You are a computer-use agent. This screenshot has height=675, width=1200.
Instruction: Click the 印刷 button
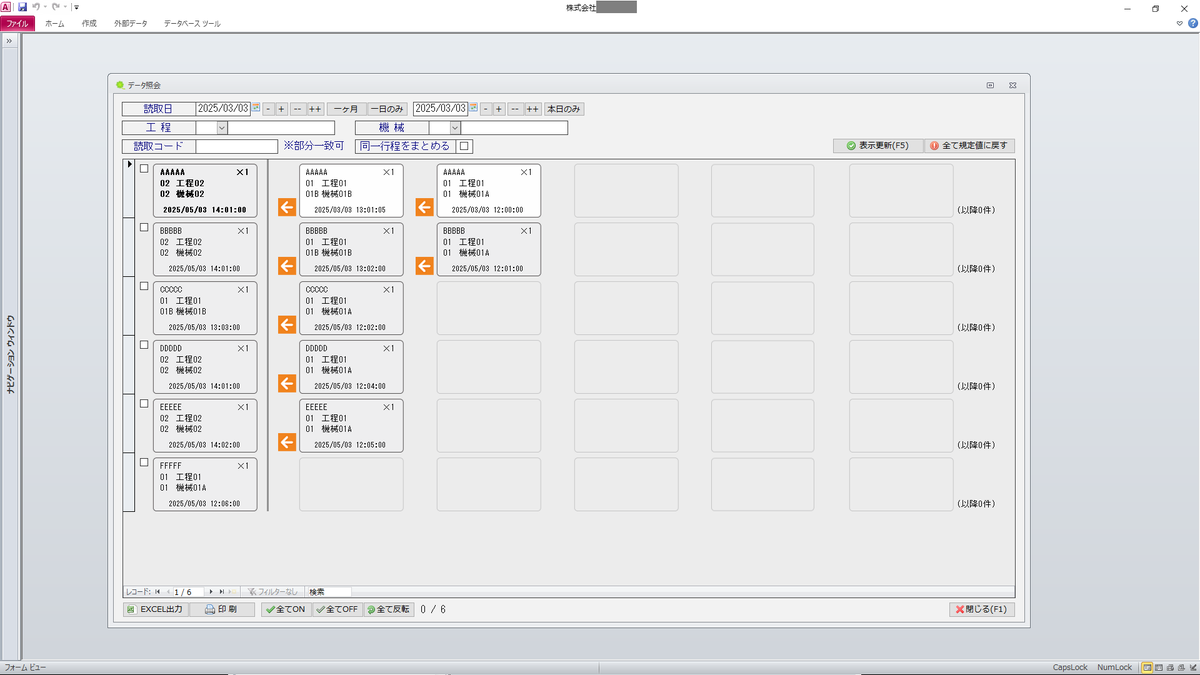point(222,609)
